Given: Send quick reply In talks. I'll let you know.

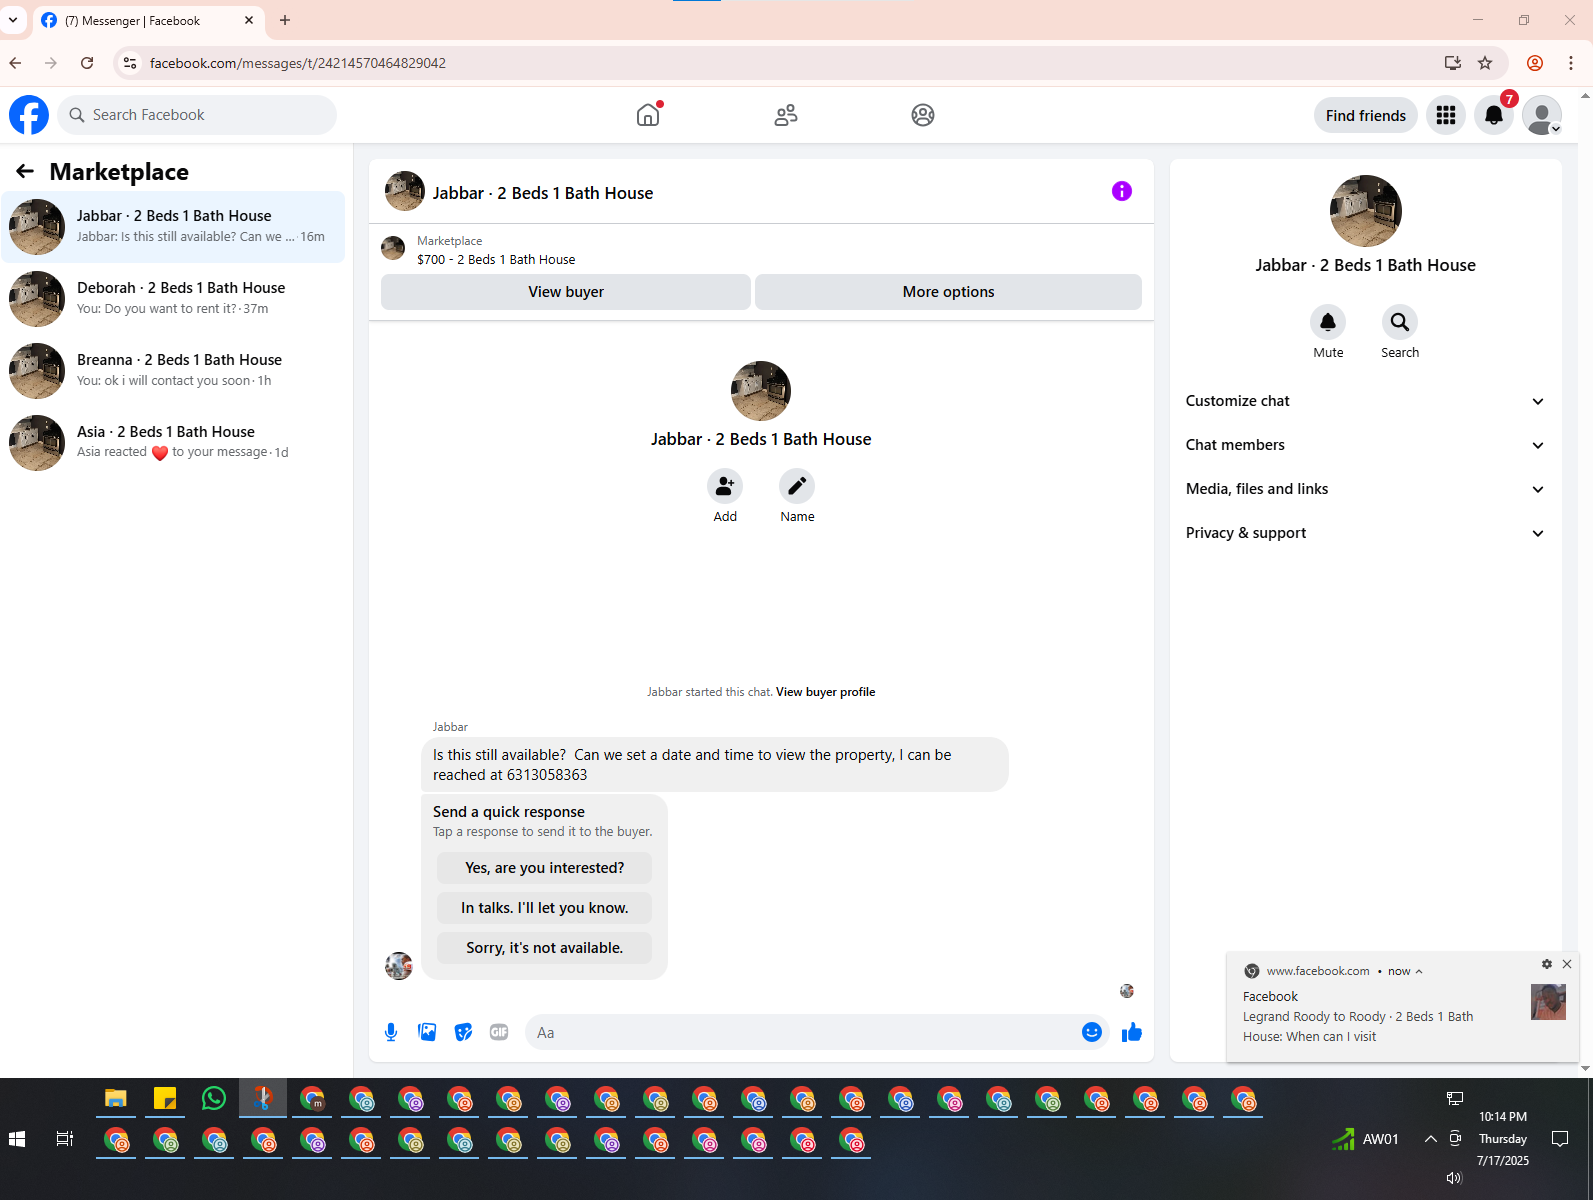Looking at the screenshot, I should pyautogui.click(x=544, y=908).
